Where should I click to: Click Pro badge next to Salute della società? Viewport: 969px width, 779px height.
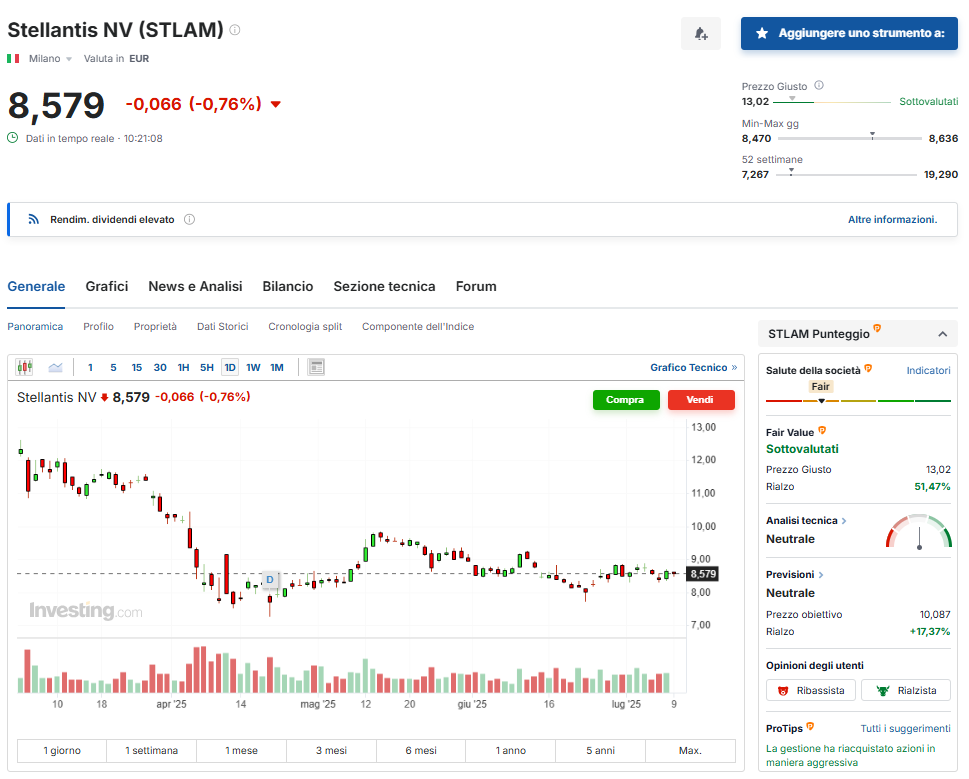coord(868,368)
